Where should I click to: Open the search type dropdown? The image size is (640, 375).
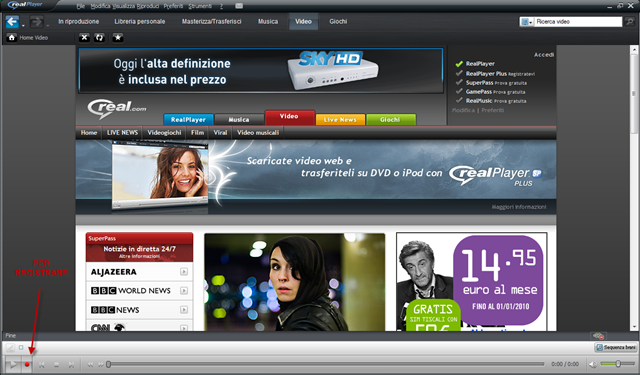[526, 22]
